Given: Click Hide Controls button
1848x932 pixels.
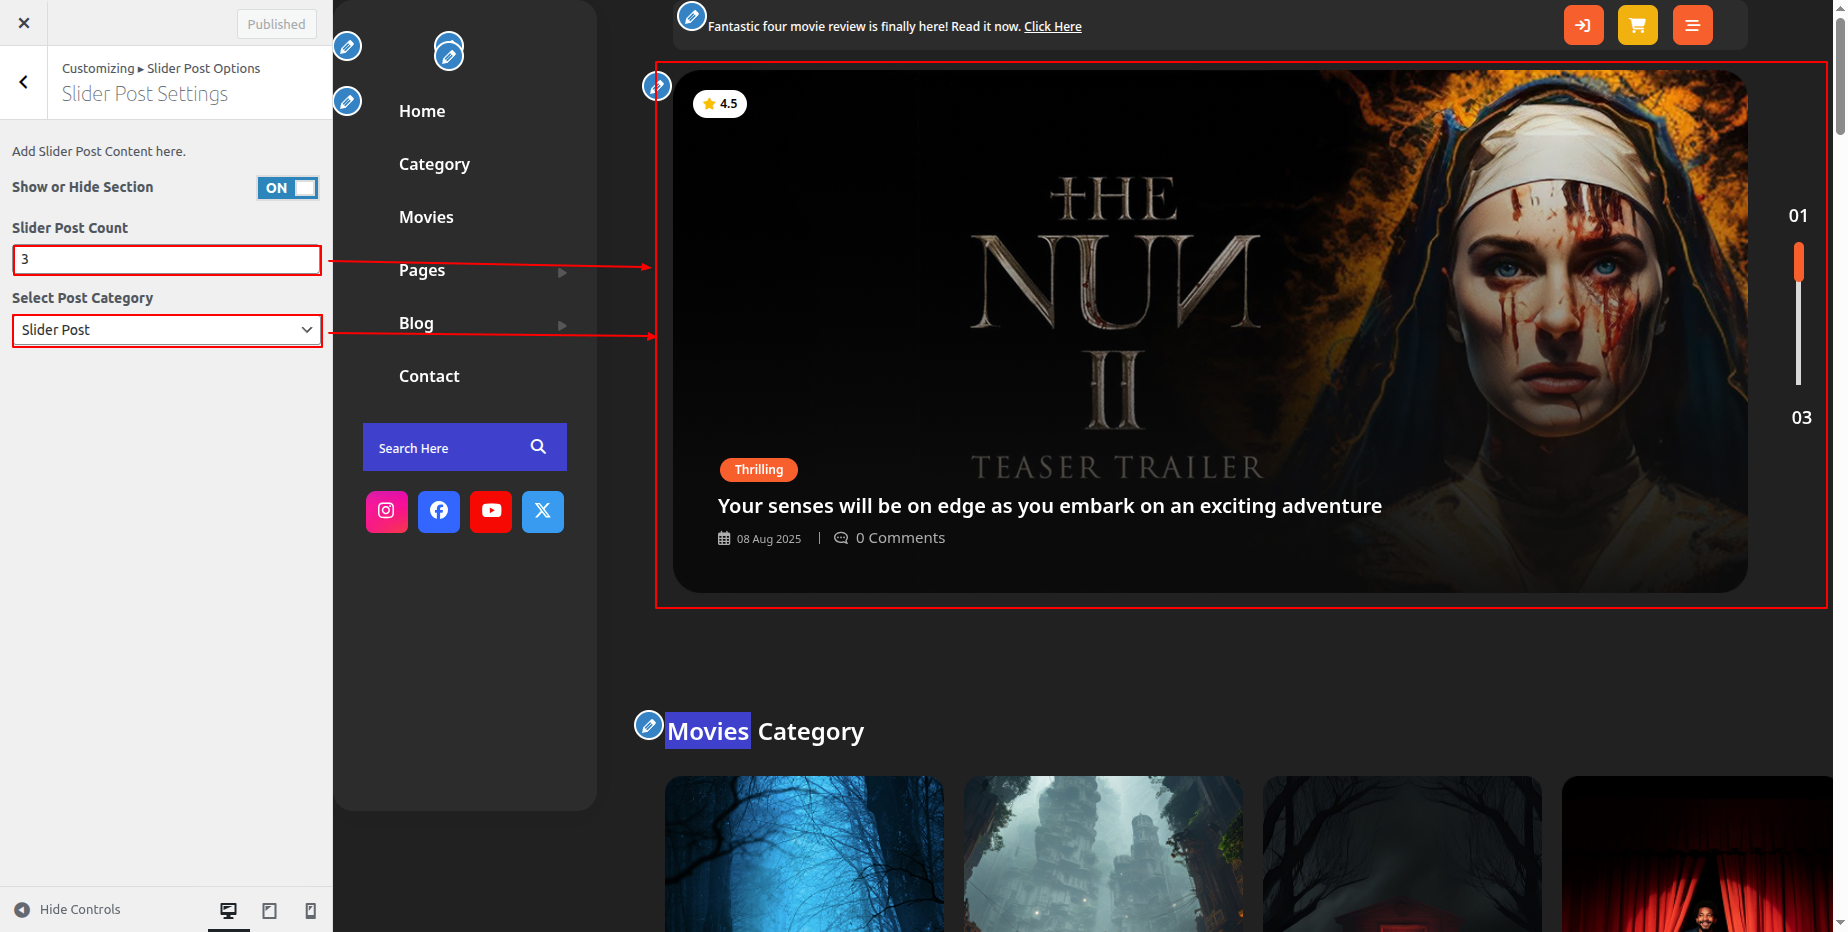Looking at the screenshot, I should (x=68, y=910).
